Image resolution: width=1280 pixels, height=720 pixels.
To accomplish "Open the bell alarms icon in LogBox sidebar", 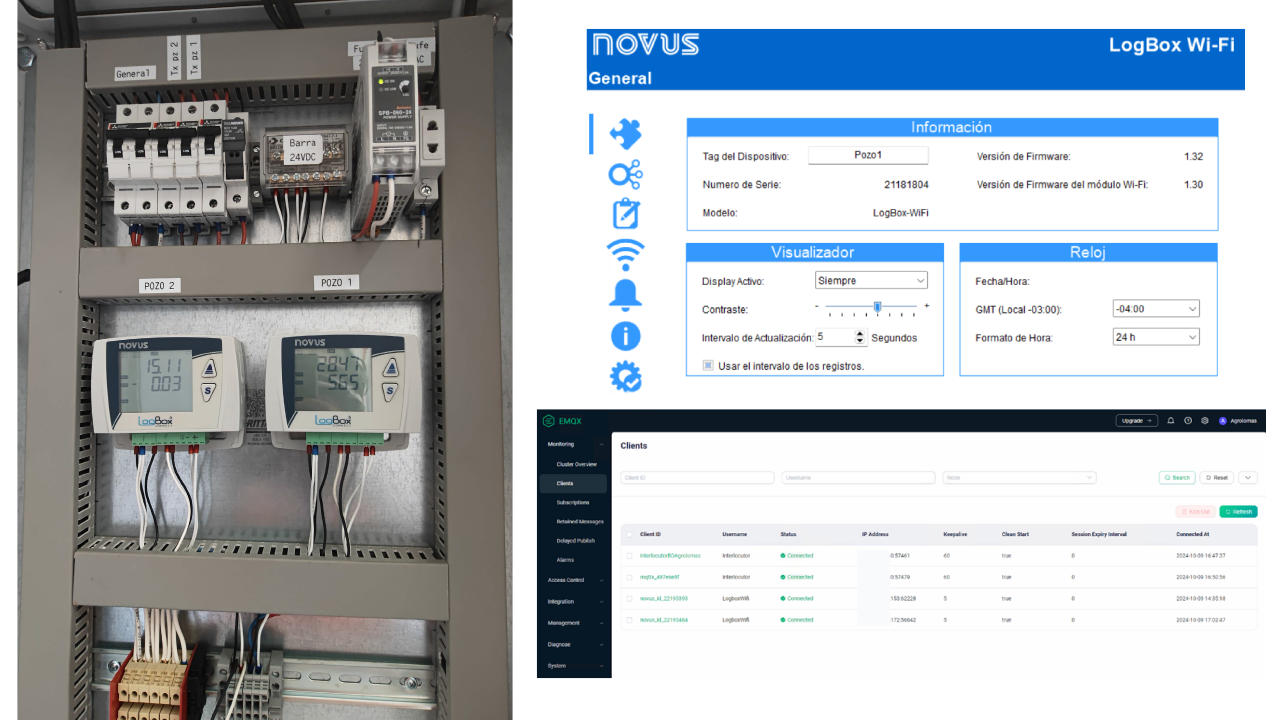I will [x=626, y=295].
